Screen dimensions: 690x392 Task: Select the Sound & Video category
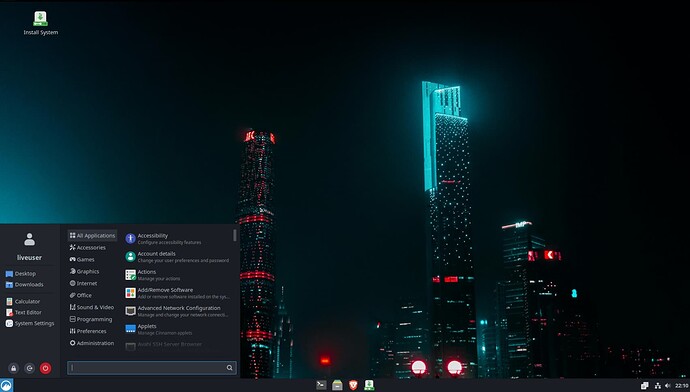pos(92,307)
